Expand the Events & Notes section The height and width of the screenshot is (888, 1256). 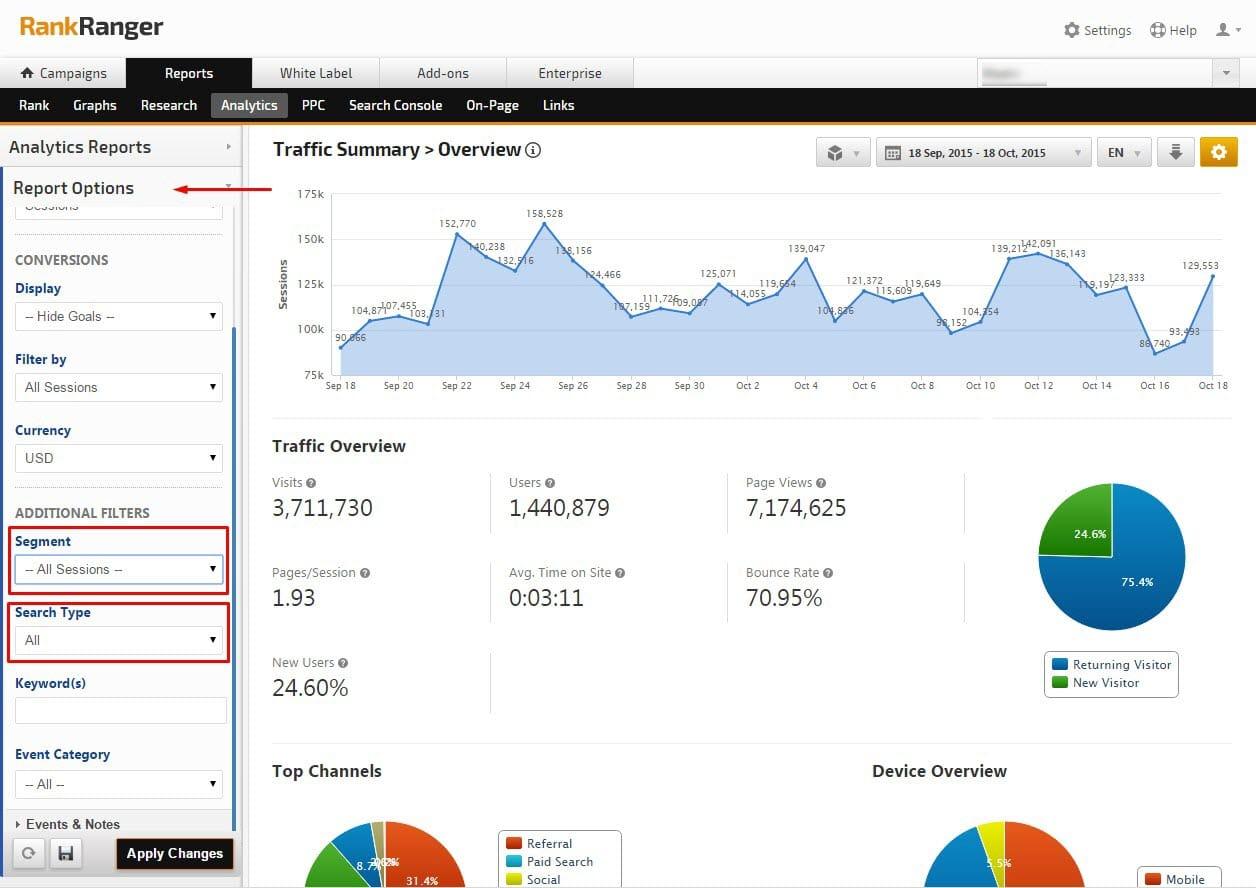point(68,824)
